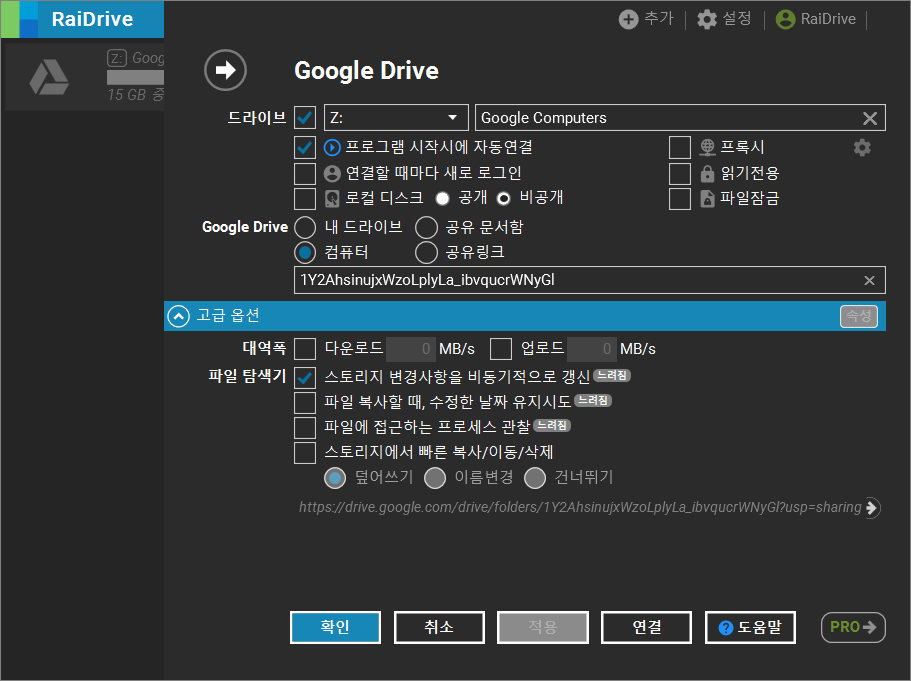Enable 업로드 bandwidth limit checkbox
The image size is (911, 681).
point(501,349)
